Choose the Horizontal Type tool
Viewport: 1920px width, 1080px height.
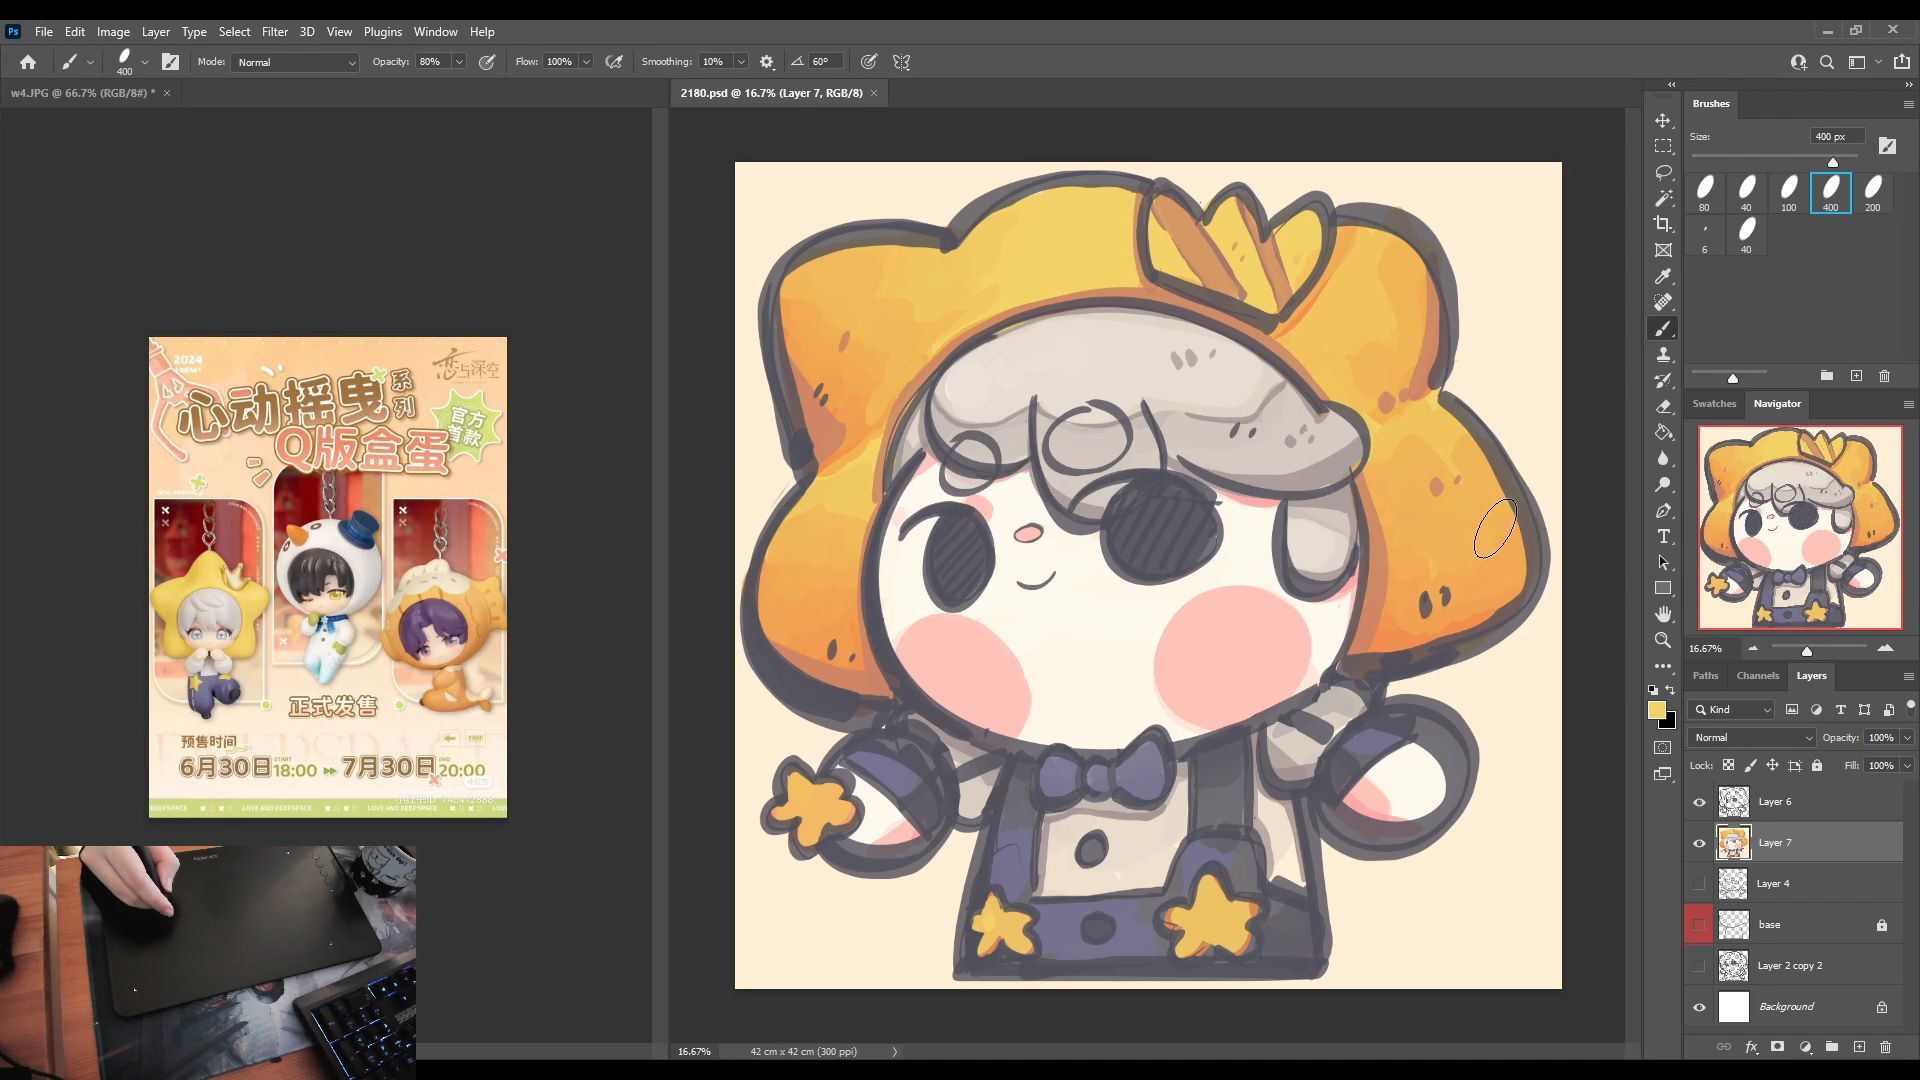pos(1663,536)
